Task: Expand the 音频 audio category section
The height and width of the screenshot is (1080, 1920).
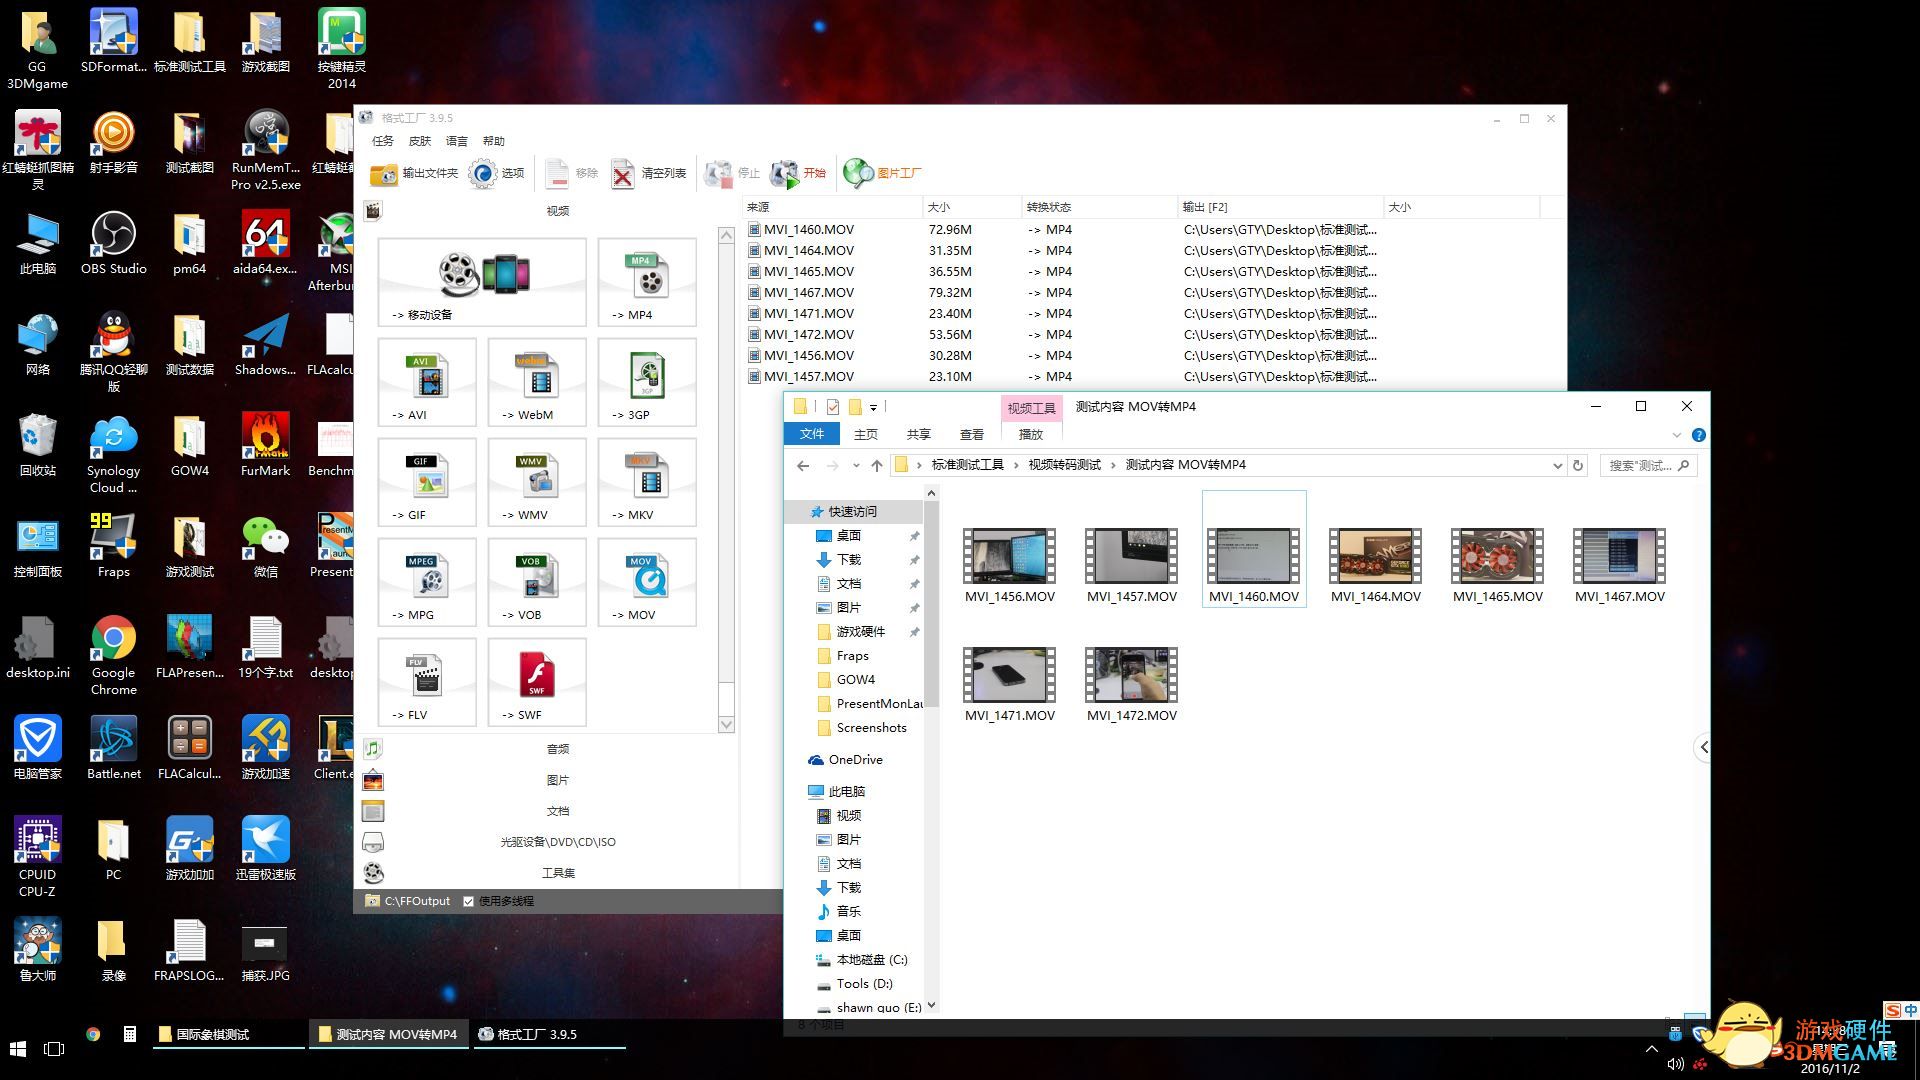Action: point(557,749)
